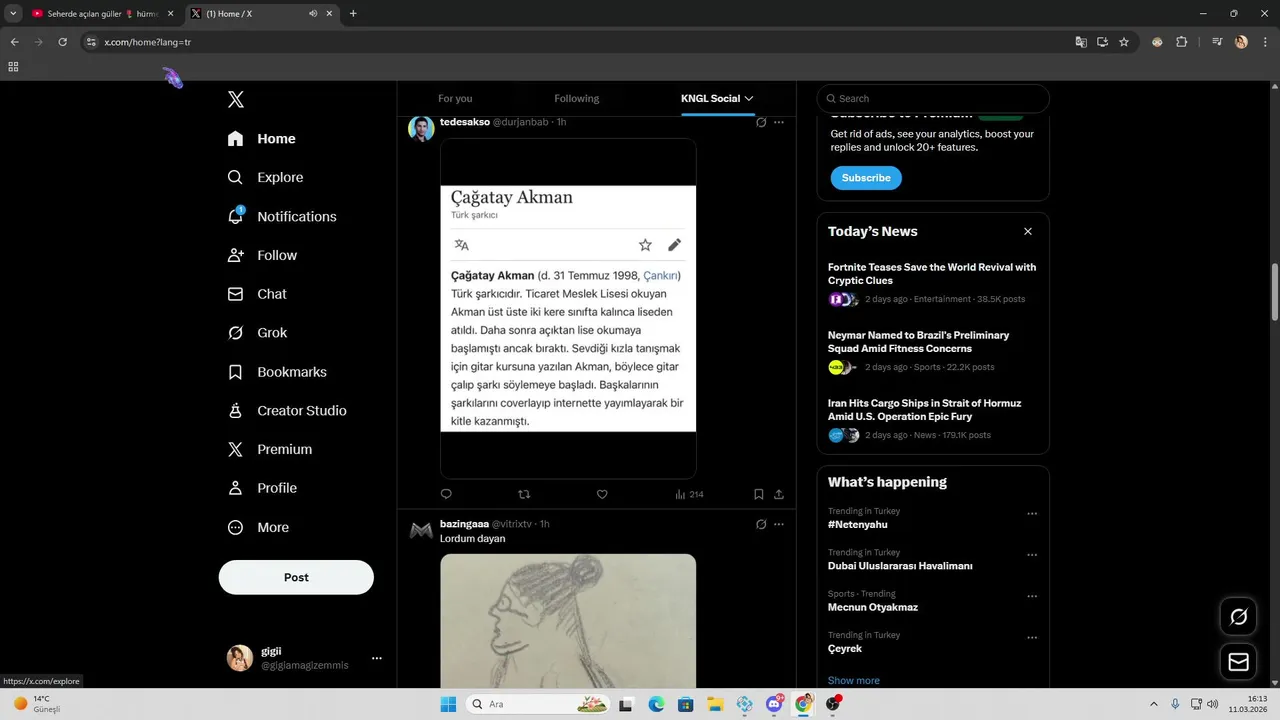Click gigii profile avatar at sidebar bottom

point(240,658)
